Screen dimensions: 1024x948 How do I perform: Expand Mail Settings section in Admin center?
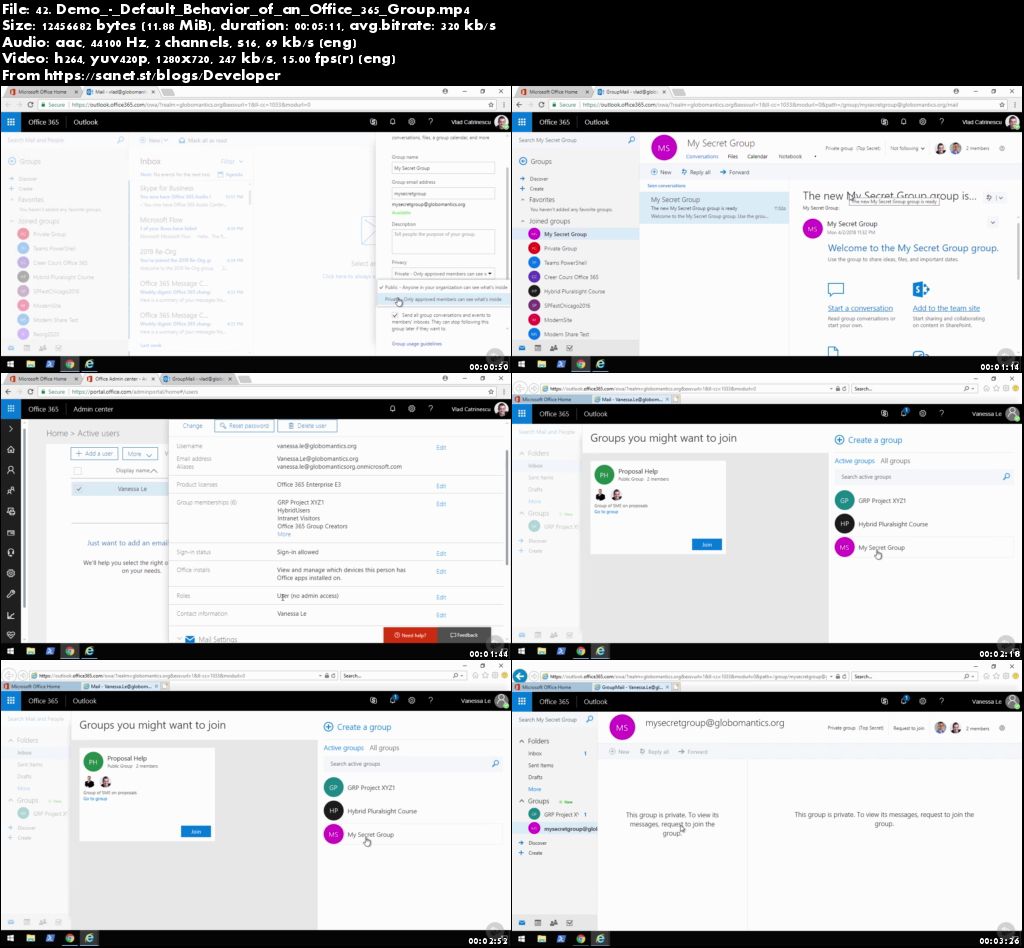(x=180, y=639)
